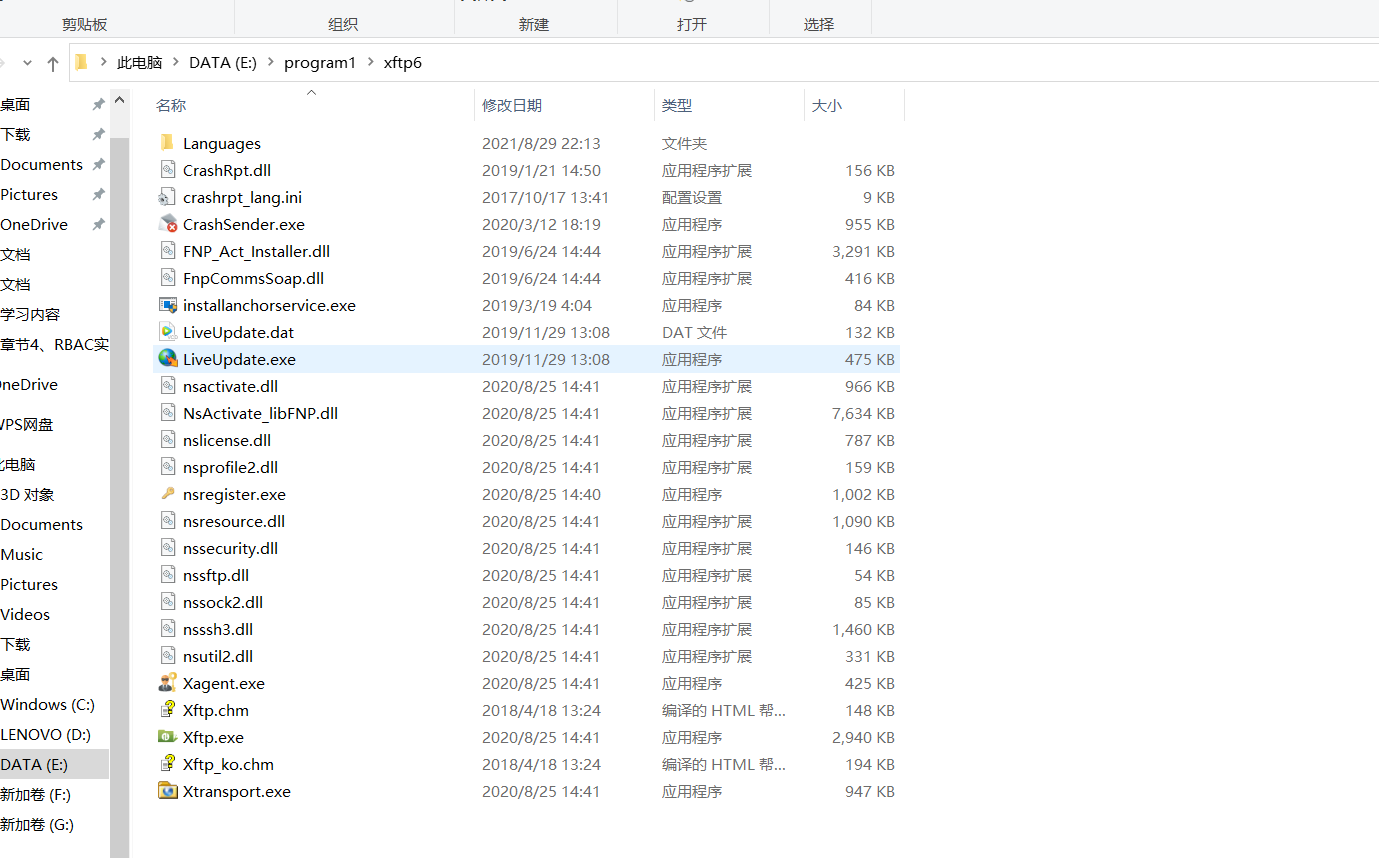Select 学习内容 in the navigation pane
This screenshot has height=858, width=1379.
30,314
